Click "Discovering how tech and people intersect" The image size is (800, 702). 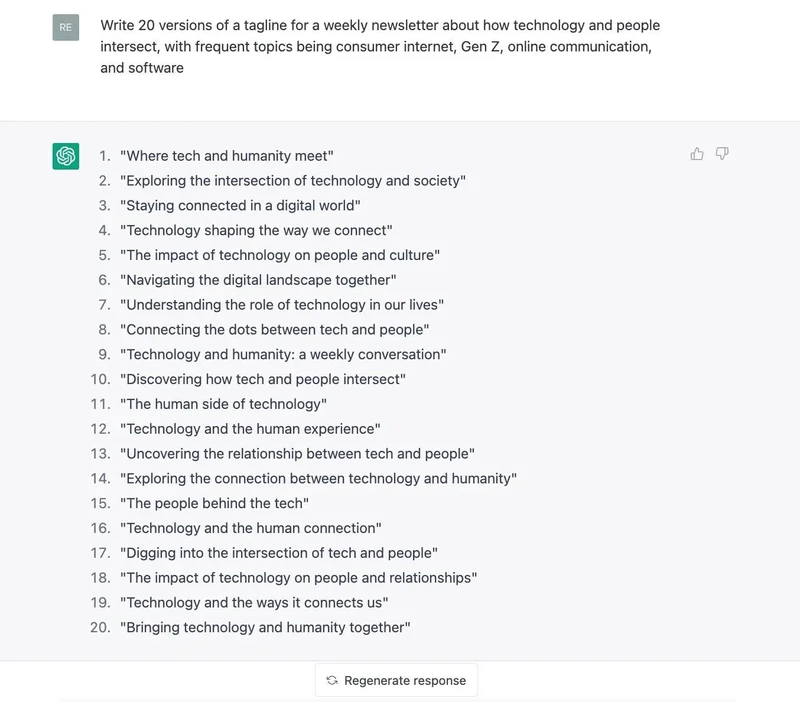click(x=263, y=379)
